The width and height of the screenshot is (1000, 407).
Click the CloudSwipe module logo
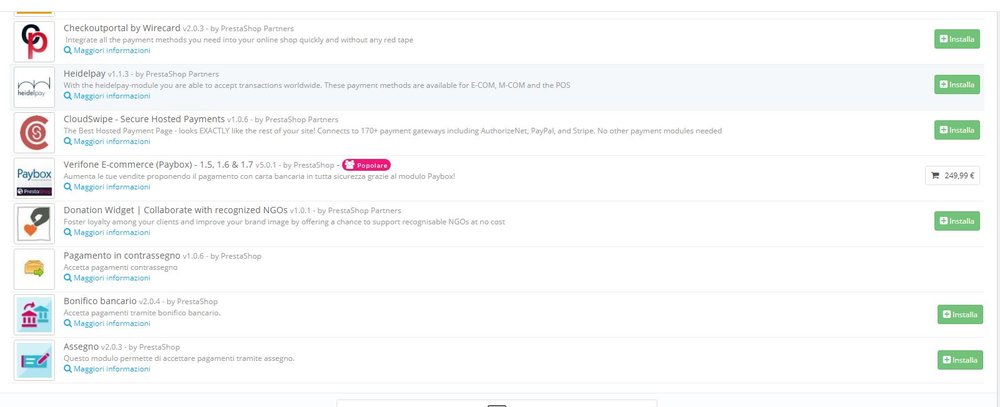click(34, 133)
